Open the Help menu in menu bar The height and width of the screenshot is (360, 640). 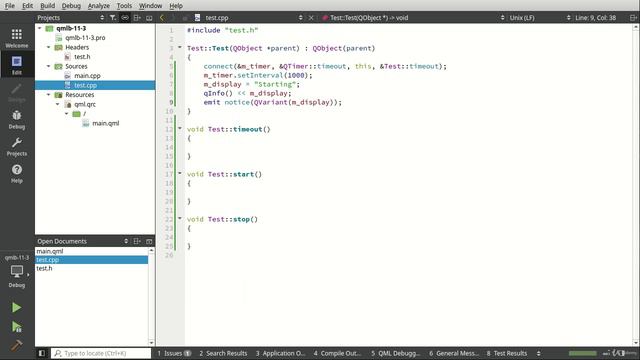176,6
